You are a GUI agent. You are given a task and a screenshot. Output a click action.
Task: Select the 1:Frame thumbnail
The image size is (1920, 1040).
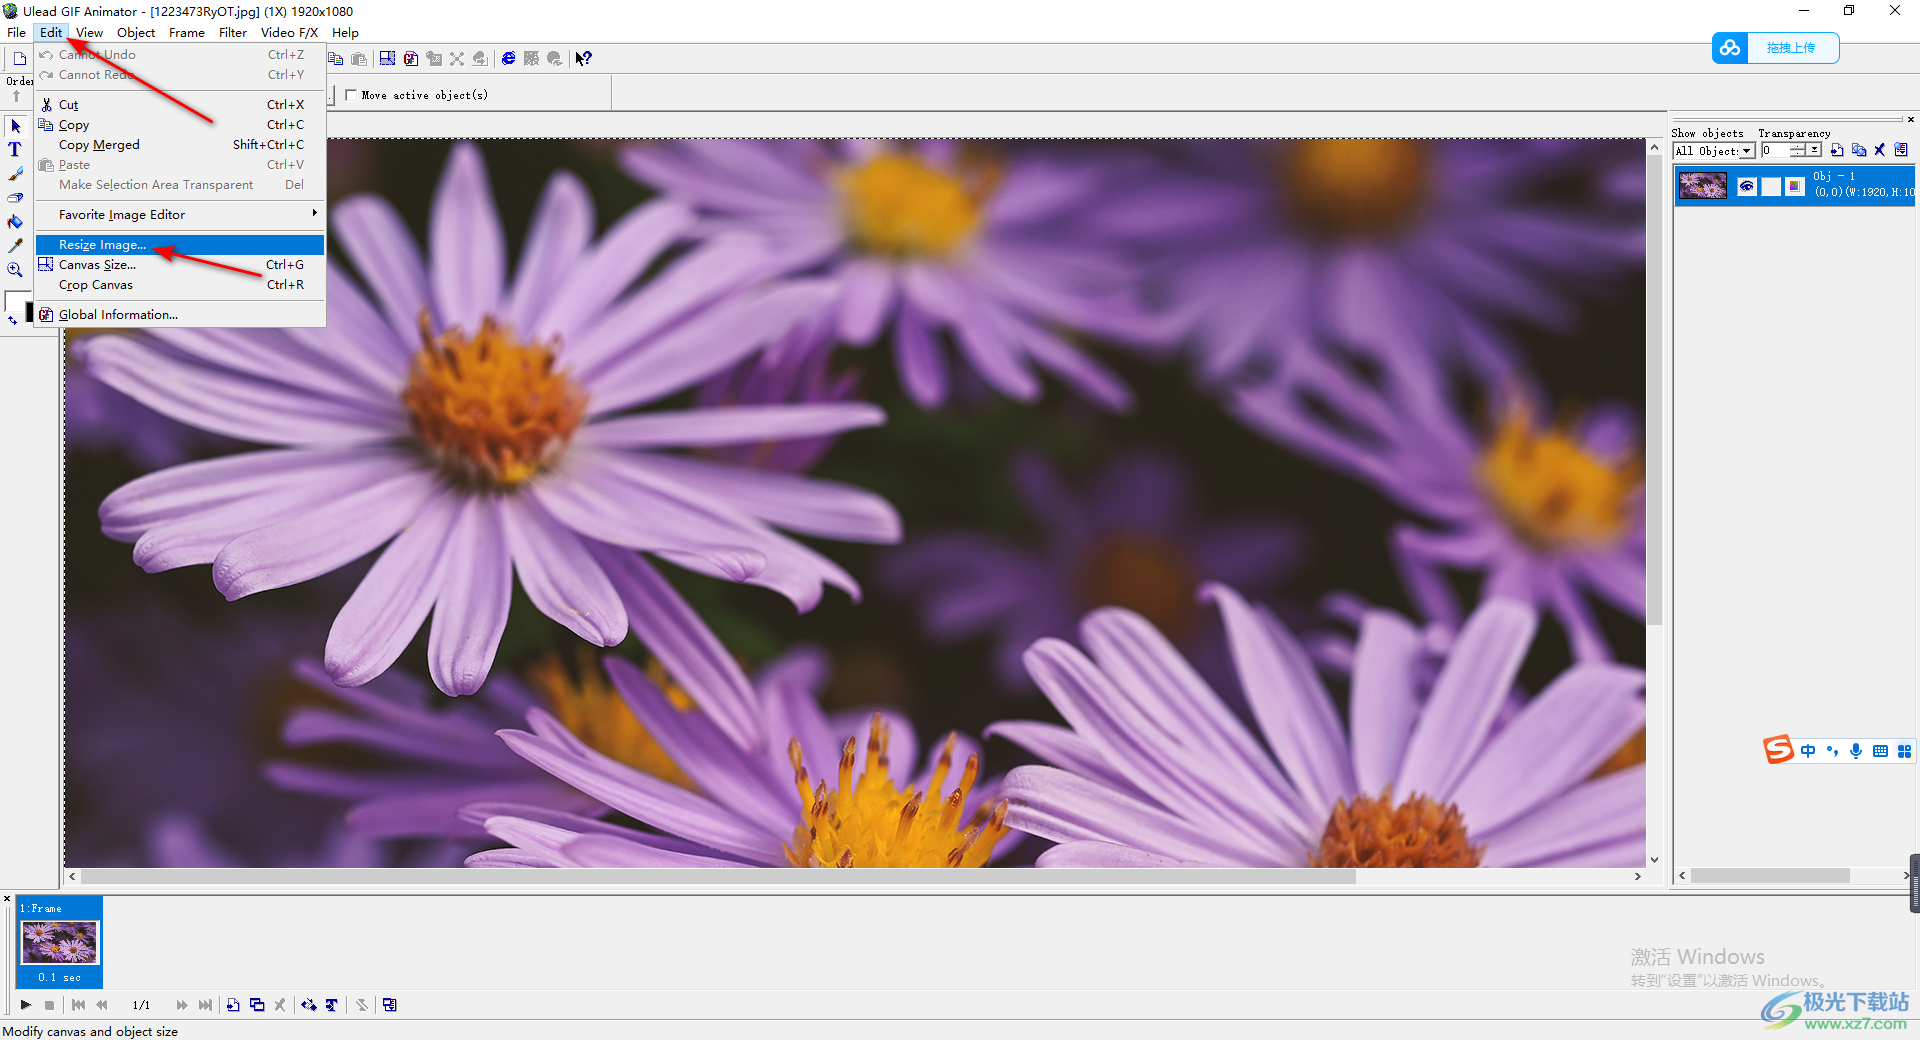60,942
